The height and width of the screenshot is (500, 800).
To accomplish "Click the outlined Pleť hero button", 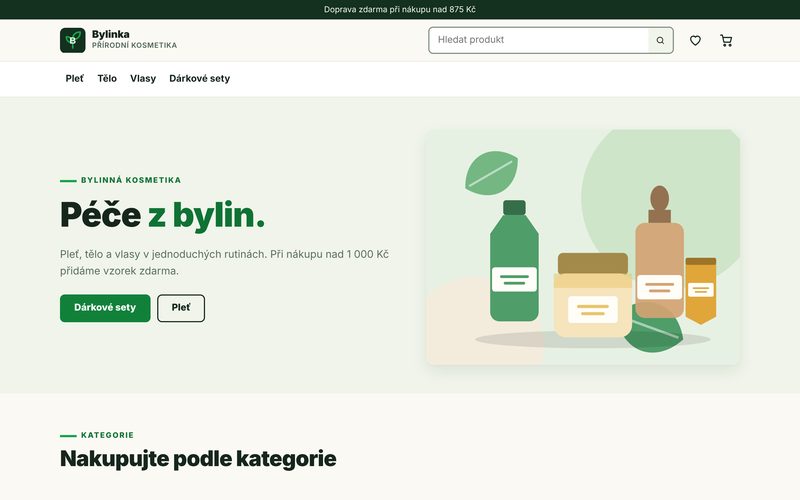I will coord(181,308).
